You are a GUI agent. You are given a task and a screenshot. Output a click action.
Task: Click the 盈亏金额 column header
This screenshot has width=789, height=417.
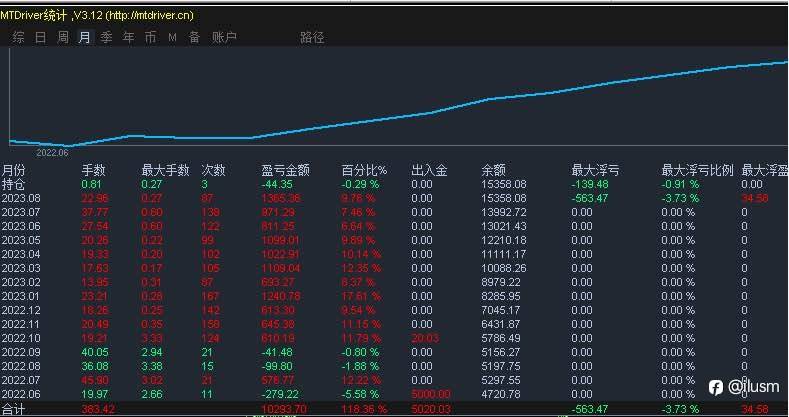[285, 170]
